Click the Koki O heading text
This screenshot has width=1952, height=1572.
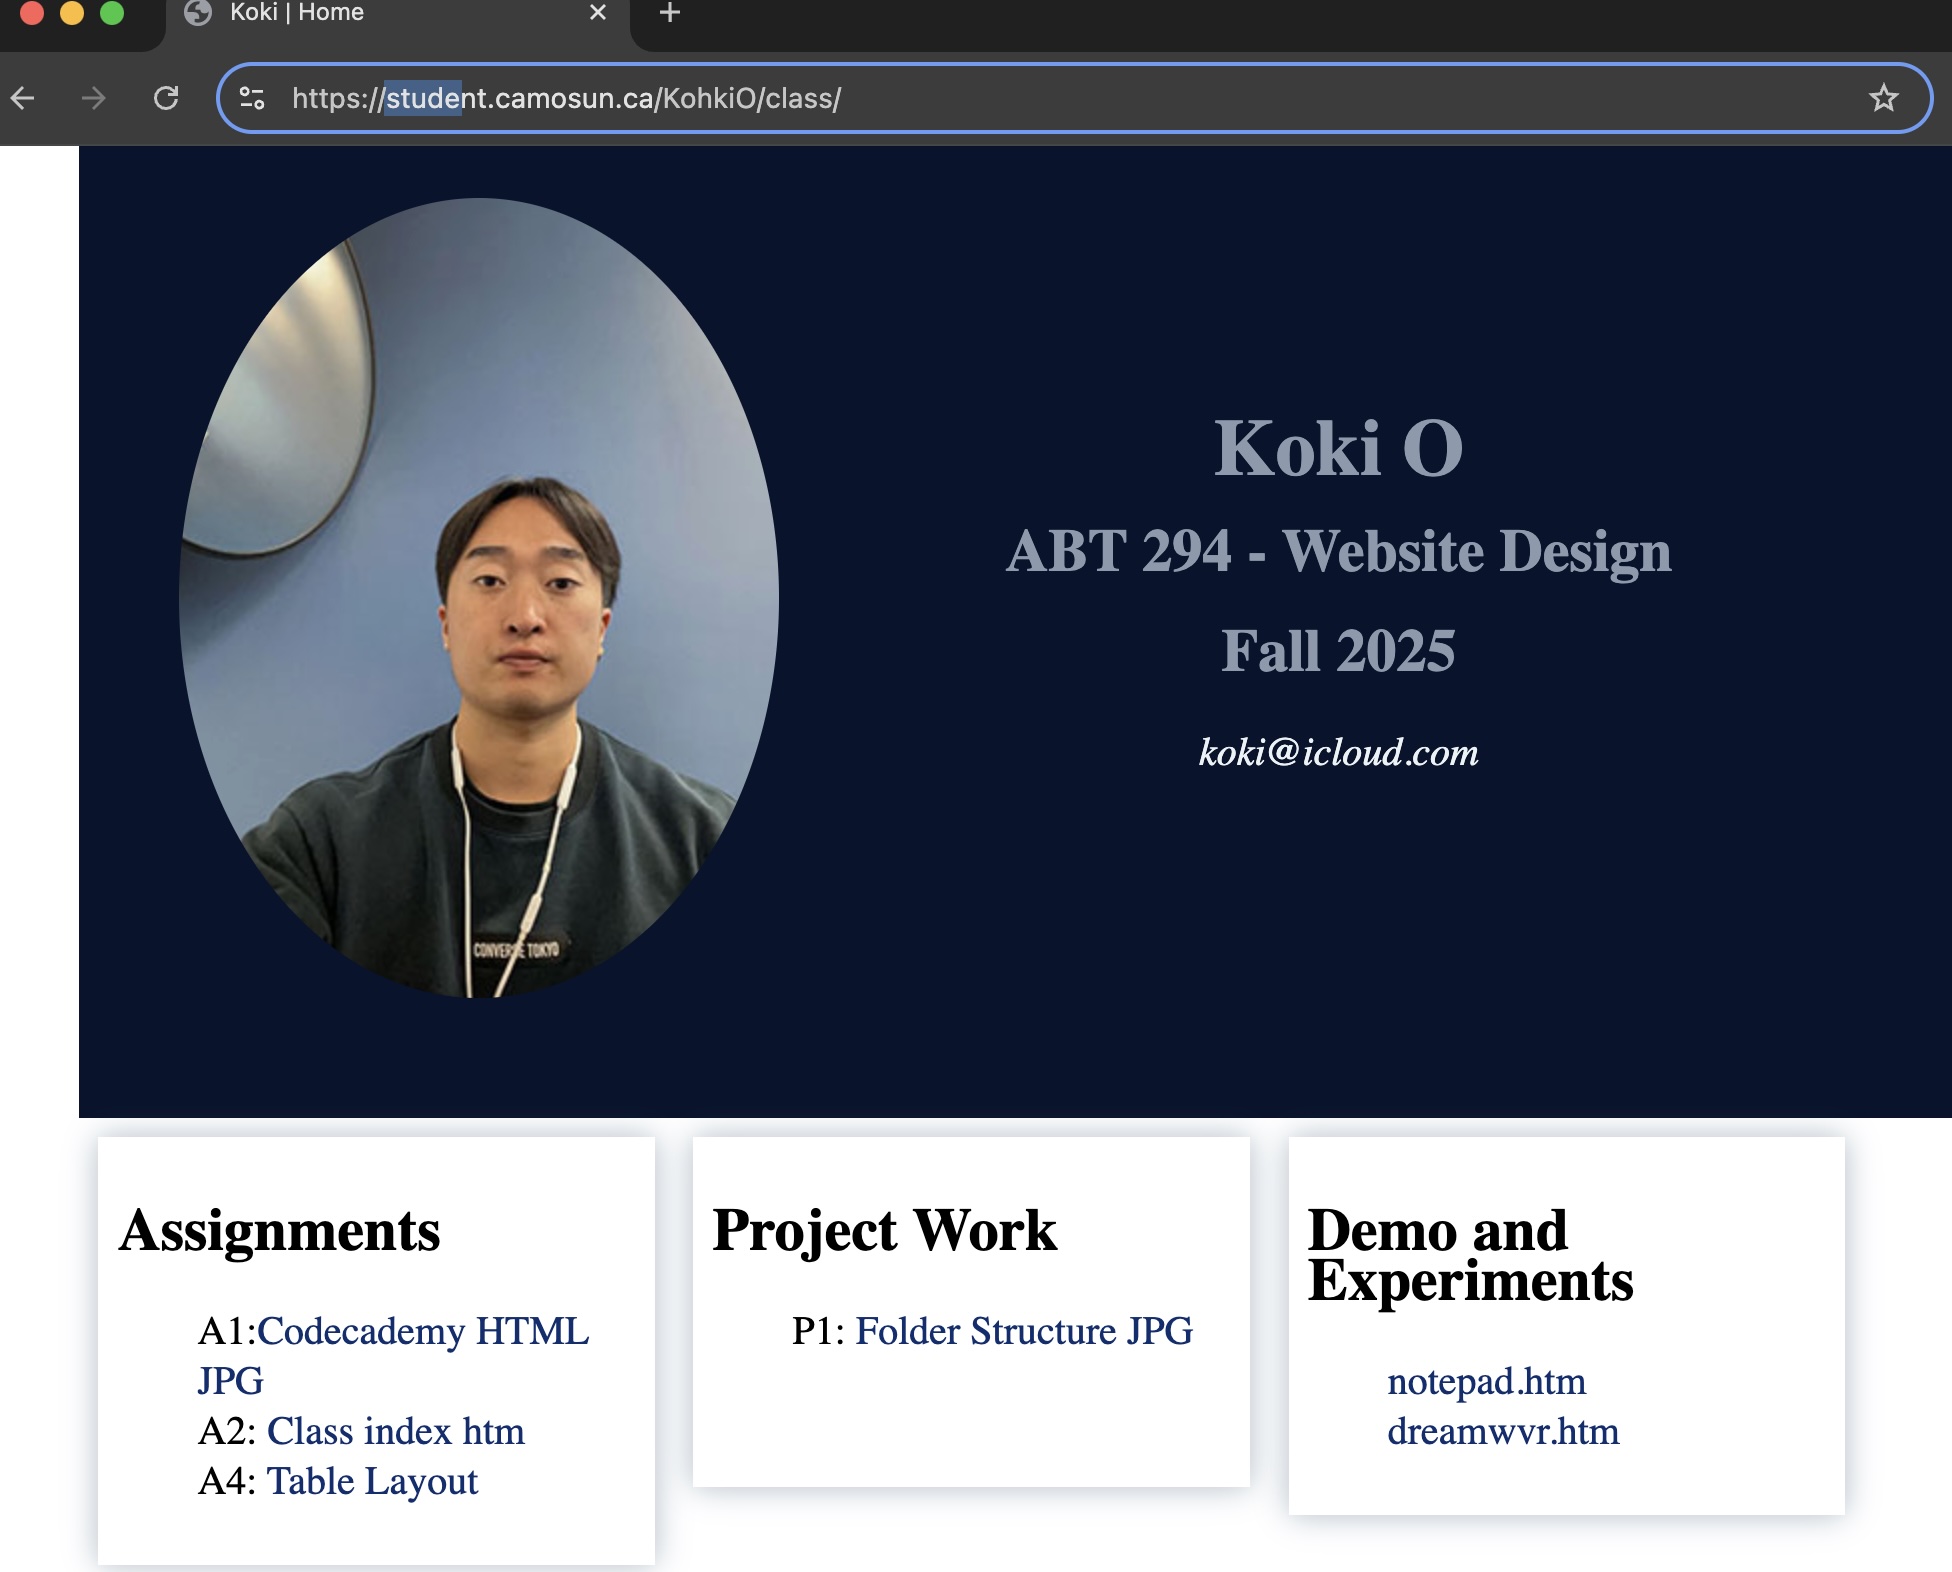coord(1338,448)
